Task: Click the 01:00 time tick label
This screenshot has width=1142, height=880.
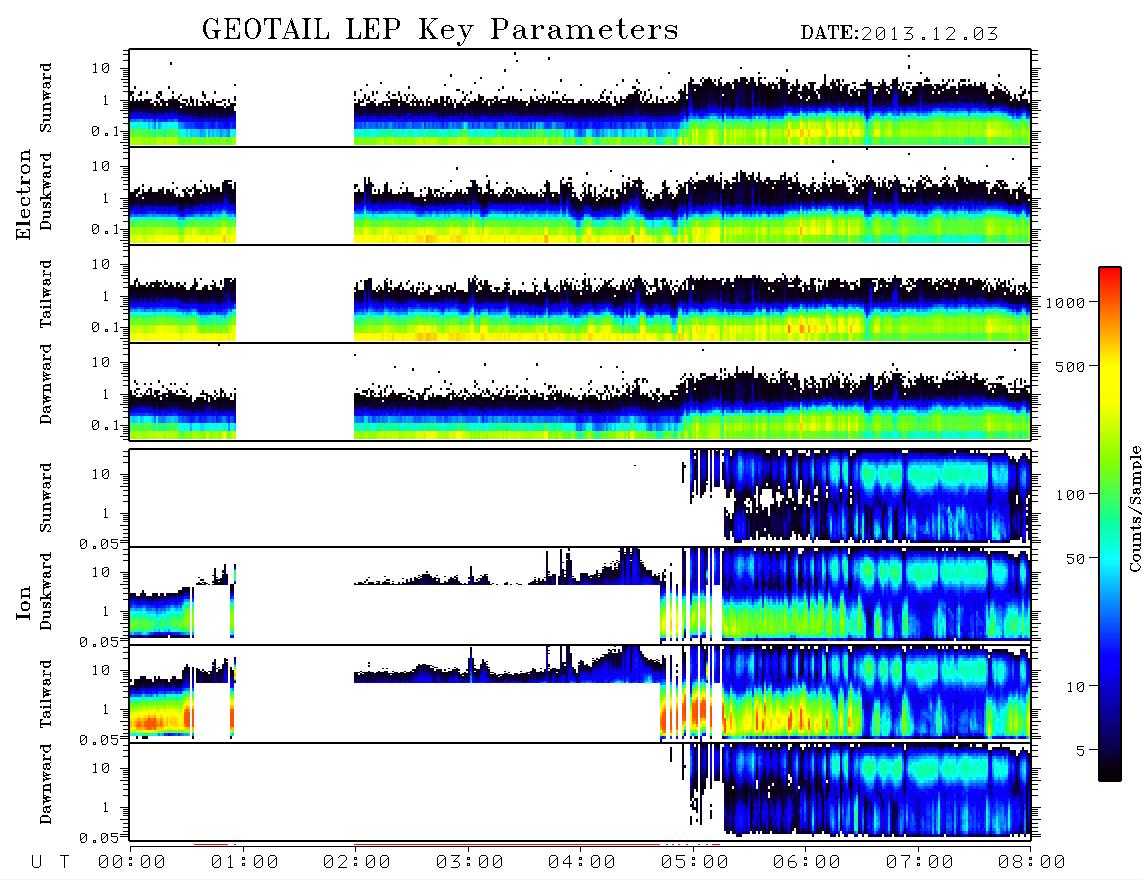Action: pyautogui.click(x=245, y=863)
